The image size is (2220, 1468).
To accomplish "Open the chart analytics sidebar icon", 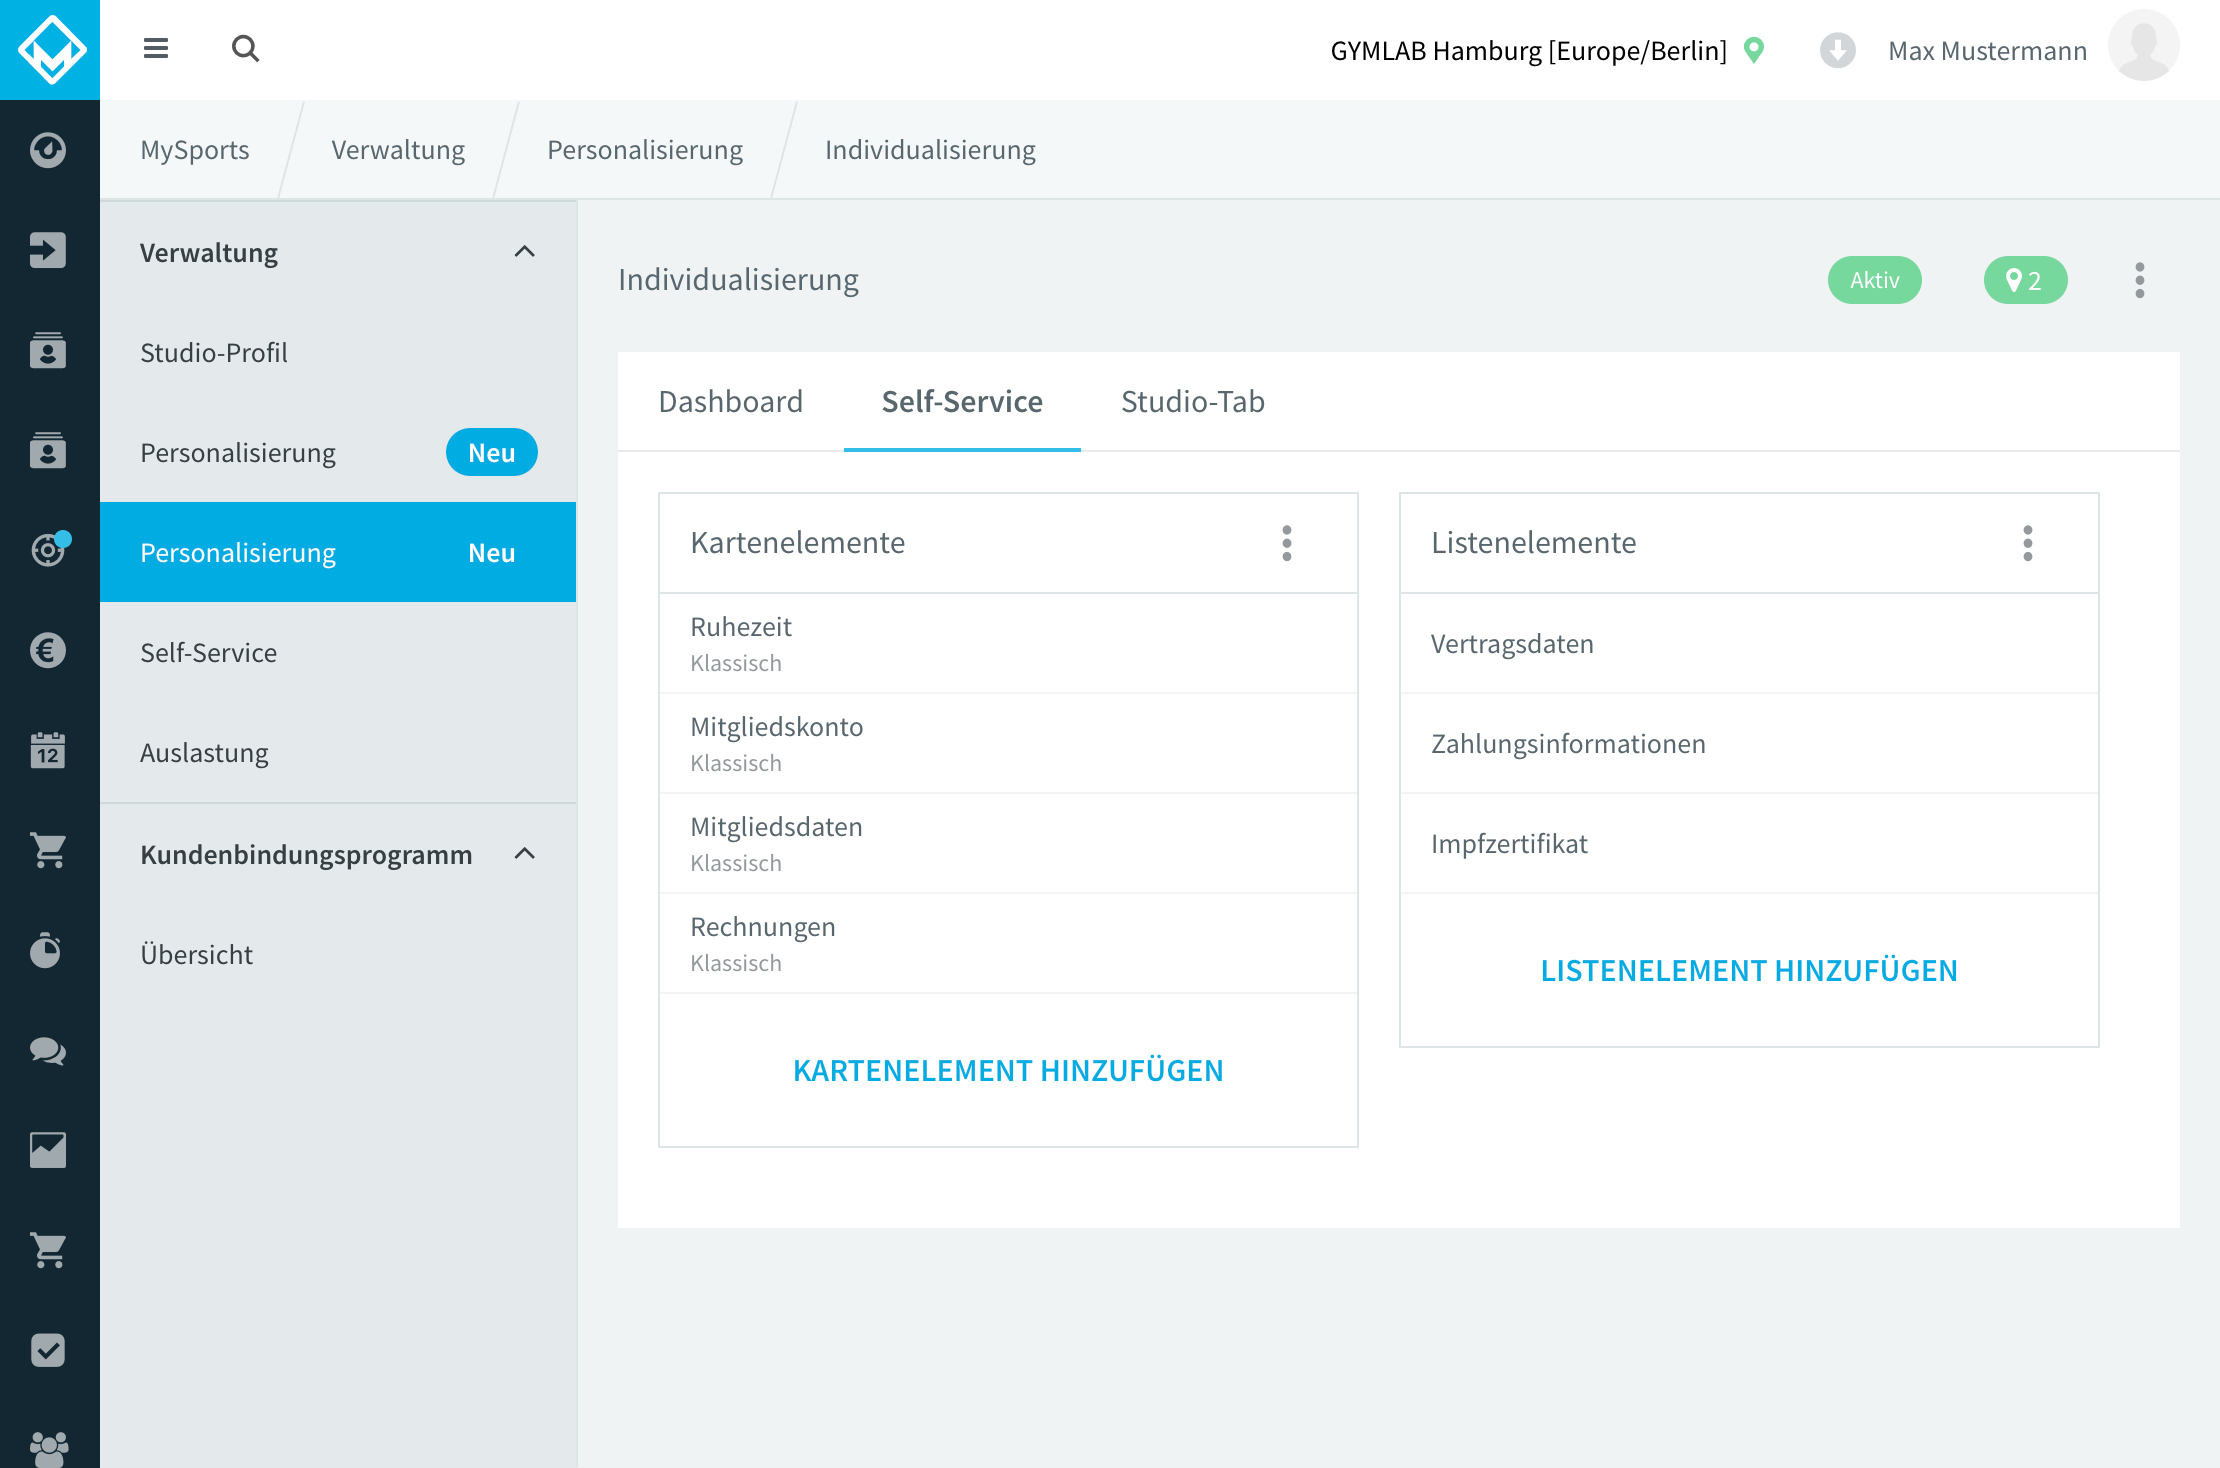I will pyautogui.click(x=48, y=1150).
